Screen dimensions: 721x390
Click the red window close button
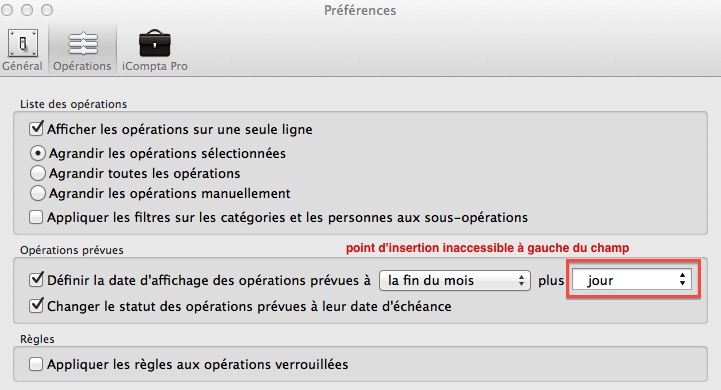tap(7, 10)
